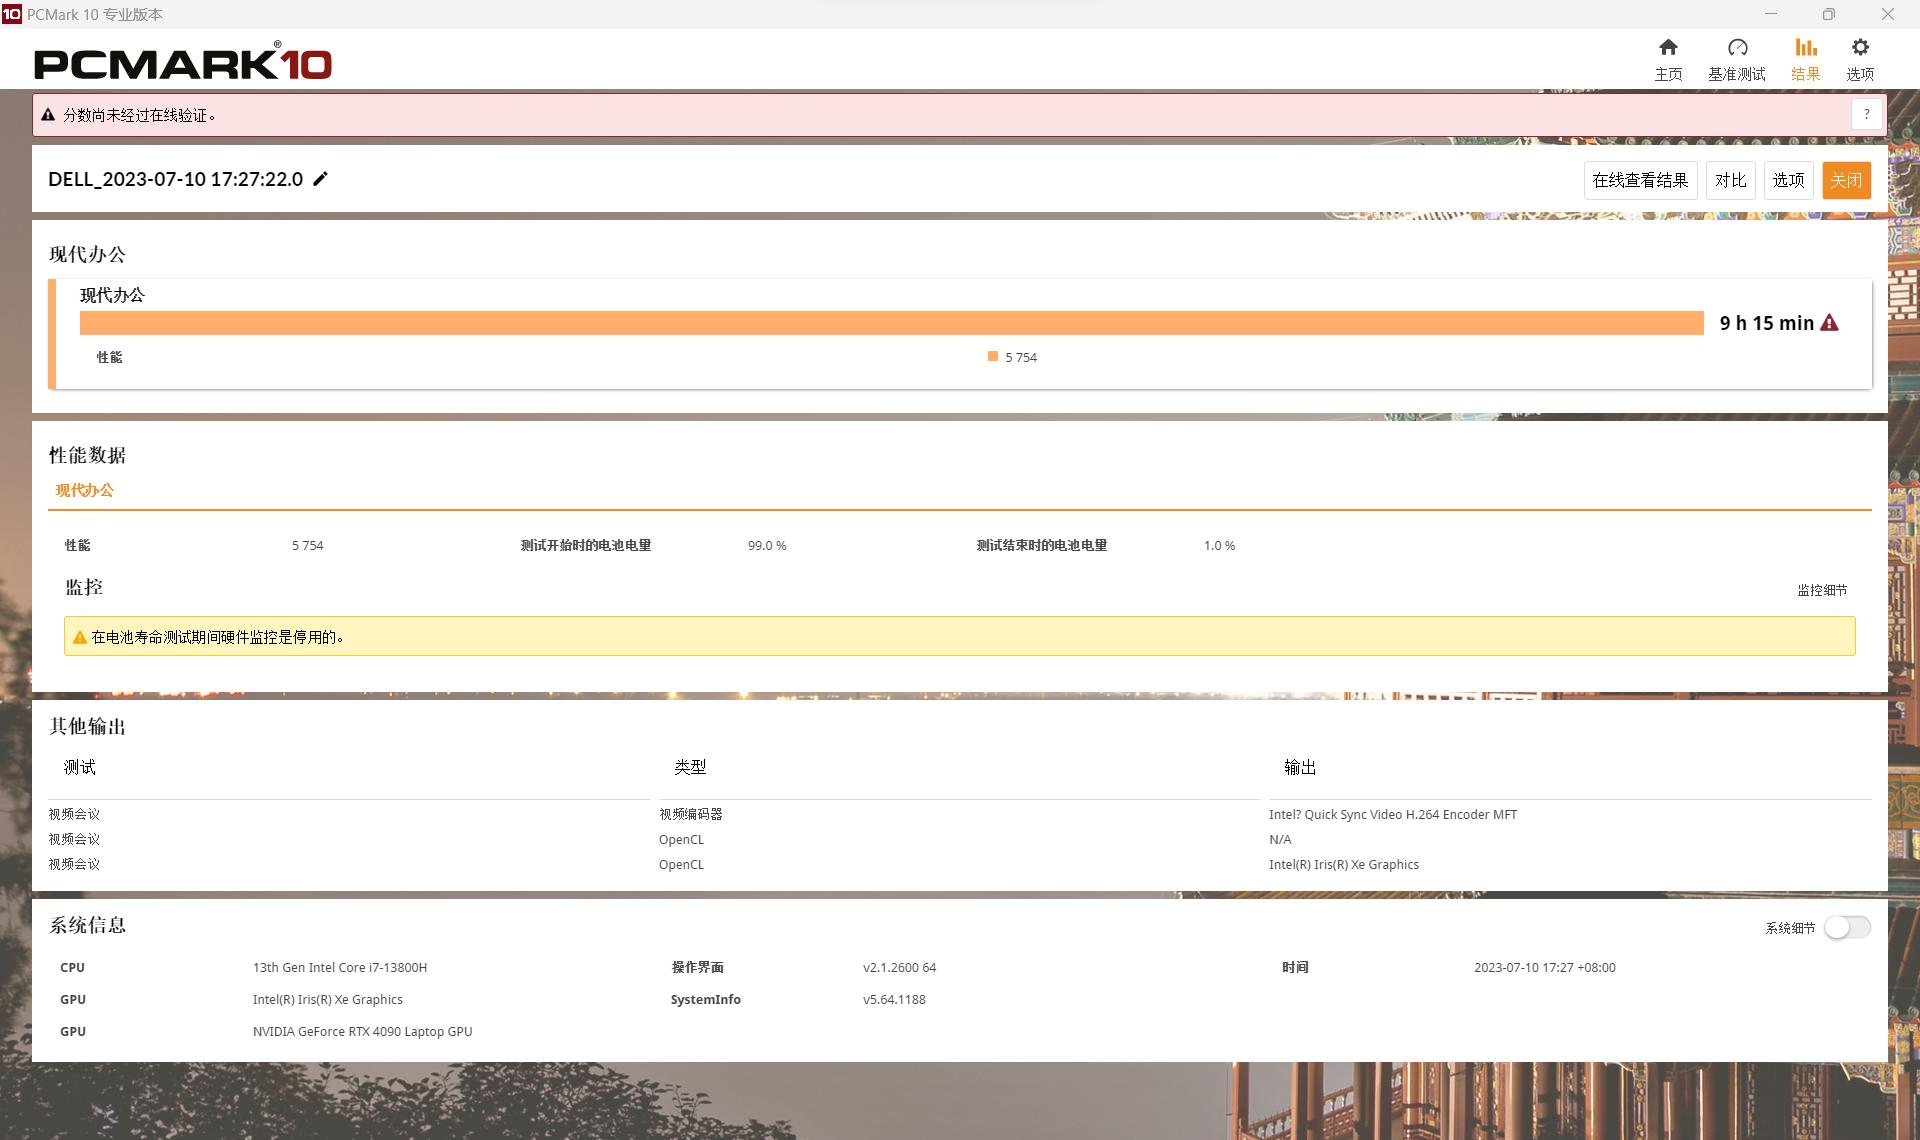Open the Options (选项) gear icon
The height and width of the screenshot is (1140, 1920).
tap(1860, 48)
